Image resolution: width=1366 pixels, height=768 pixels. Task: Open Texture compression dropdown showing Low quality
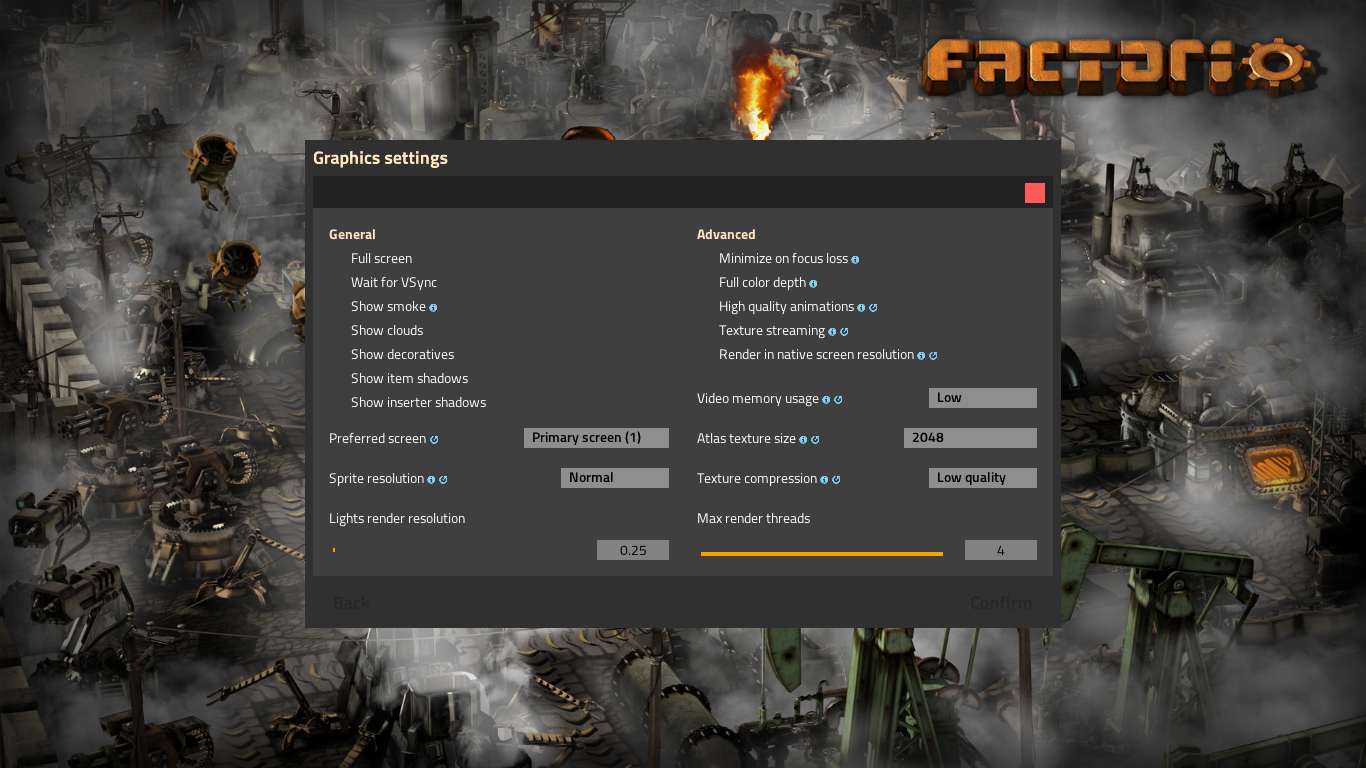coord(983,478)
